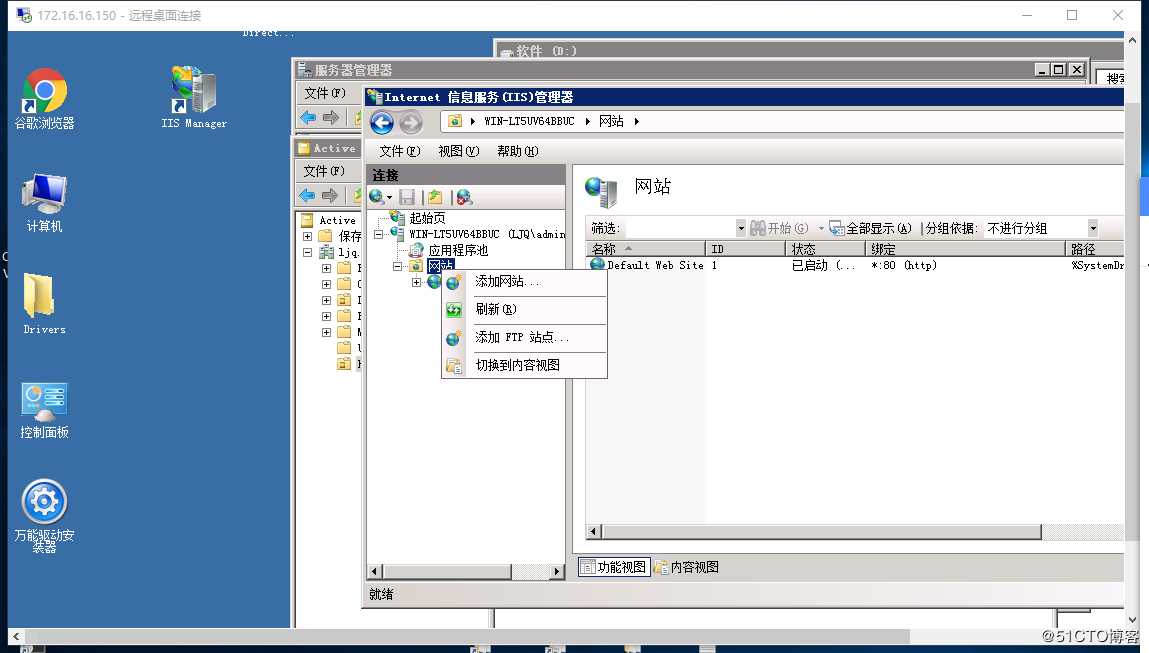Viewport: 1149px width, 653px height.
Task: Expand the 保存 node in Active Directory tree
Action: [308, 236]
